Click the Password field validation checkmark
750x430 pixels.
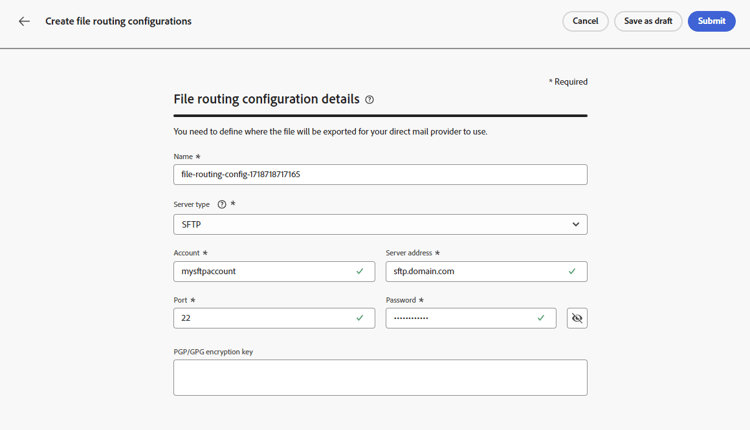541,318
